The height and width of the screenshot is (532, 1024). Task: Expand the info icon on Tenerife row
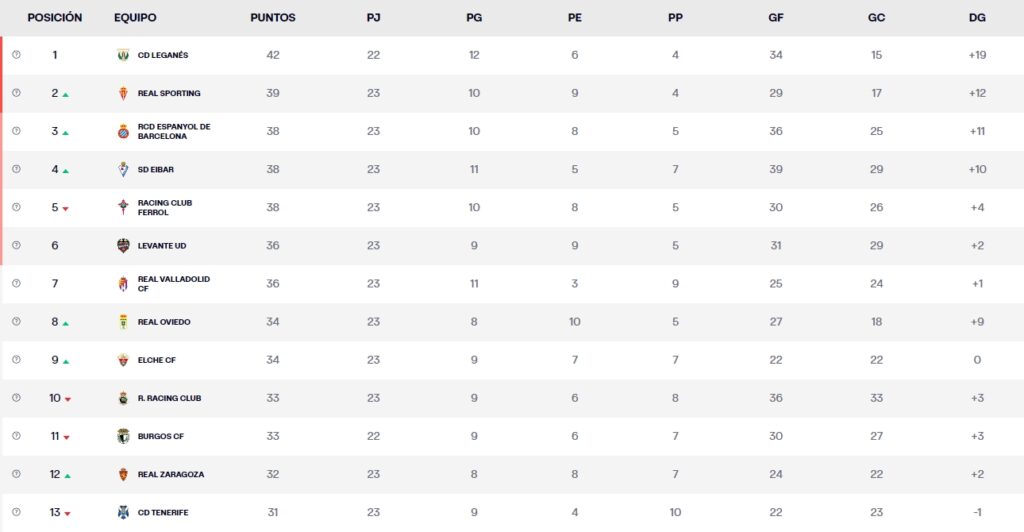tap(16, 512)
